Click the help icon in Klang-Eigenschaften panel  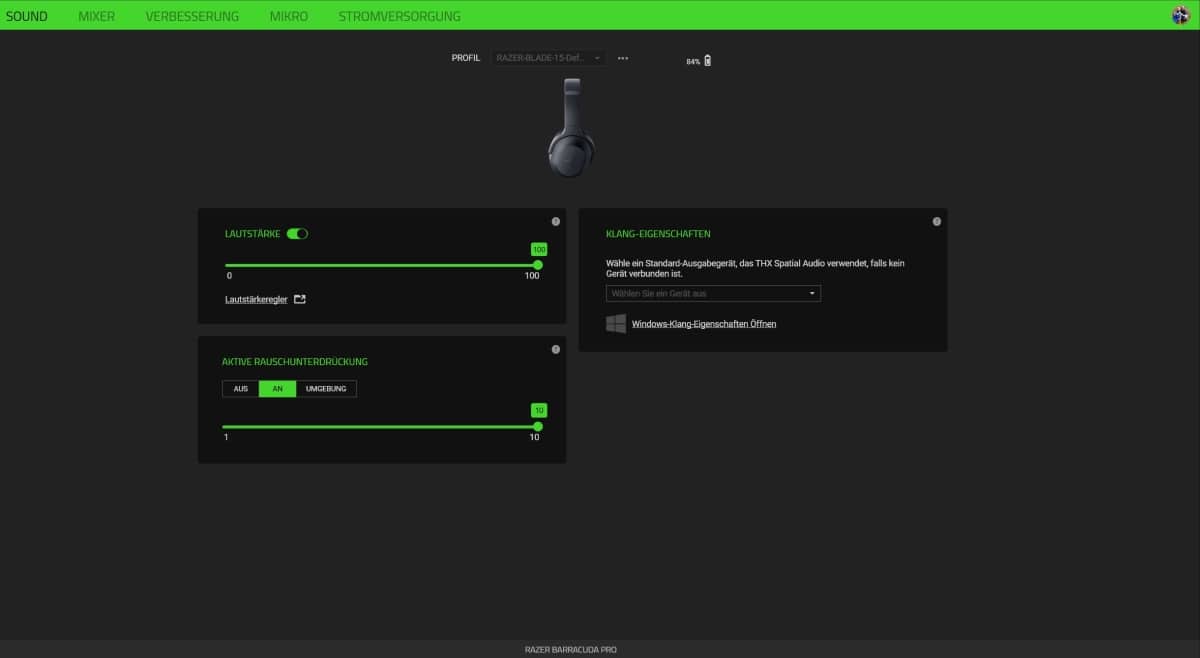[x=937, y=221]
